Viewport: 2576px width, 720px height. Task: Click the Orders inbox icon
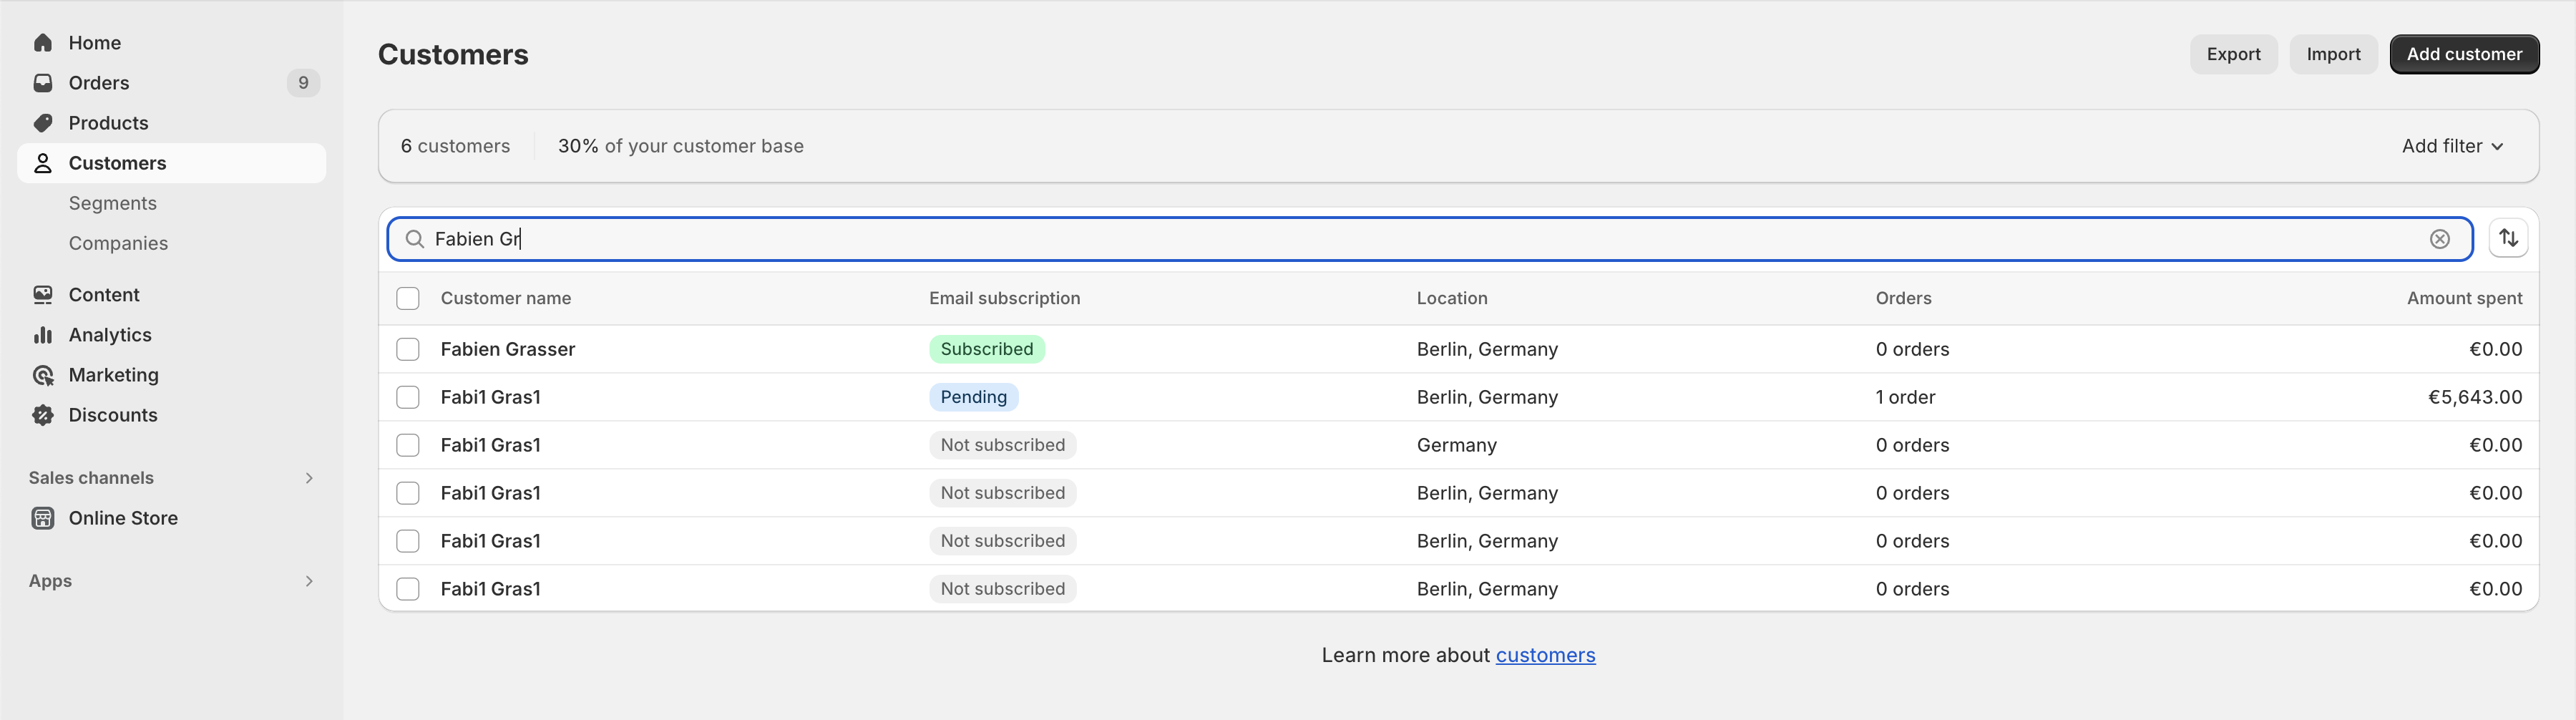(43, 83)
